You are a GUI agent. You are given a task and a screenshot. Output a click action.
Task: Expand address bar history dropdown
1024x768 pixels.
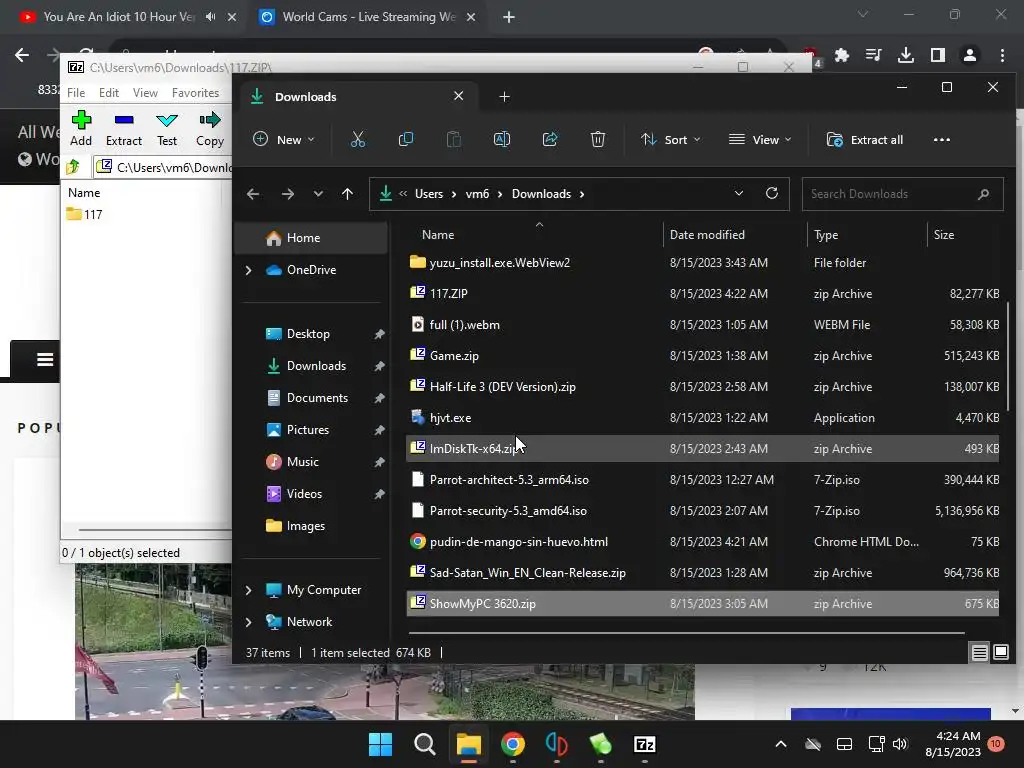739,193
